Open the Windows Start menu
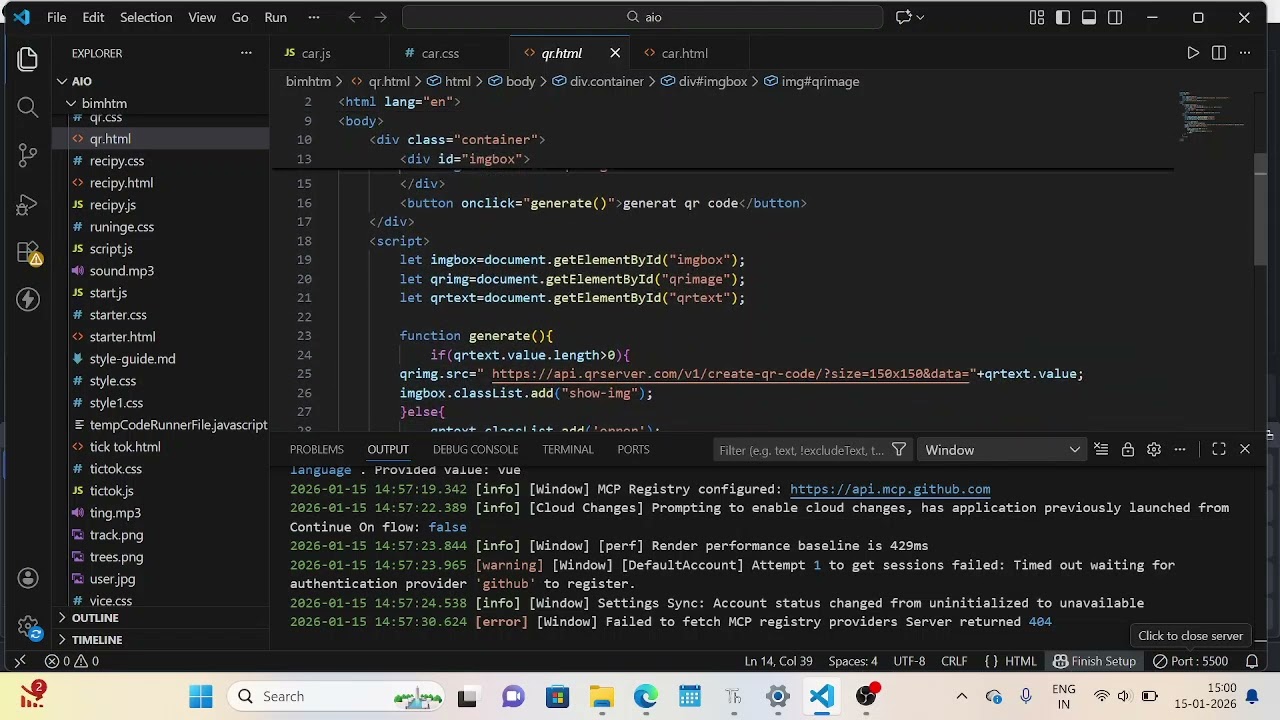1280x720 pixels. coord(200,696)
